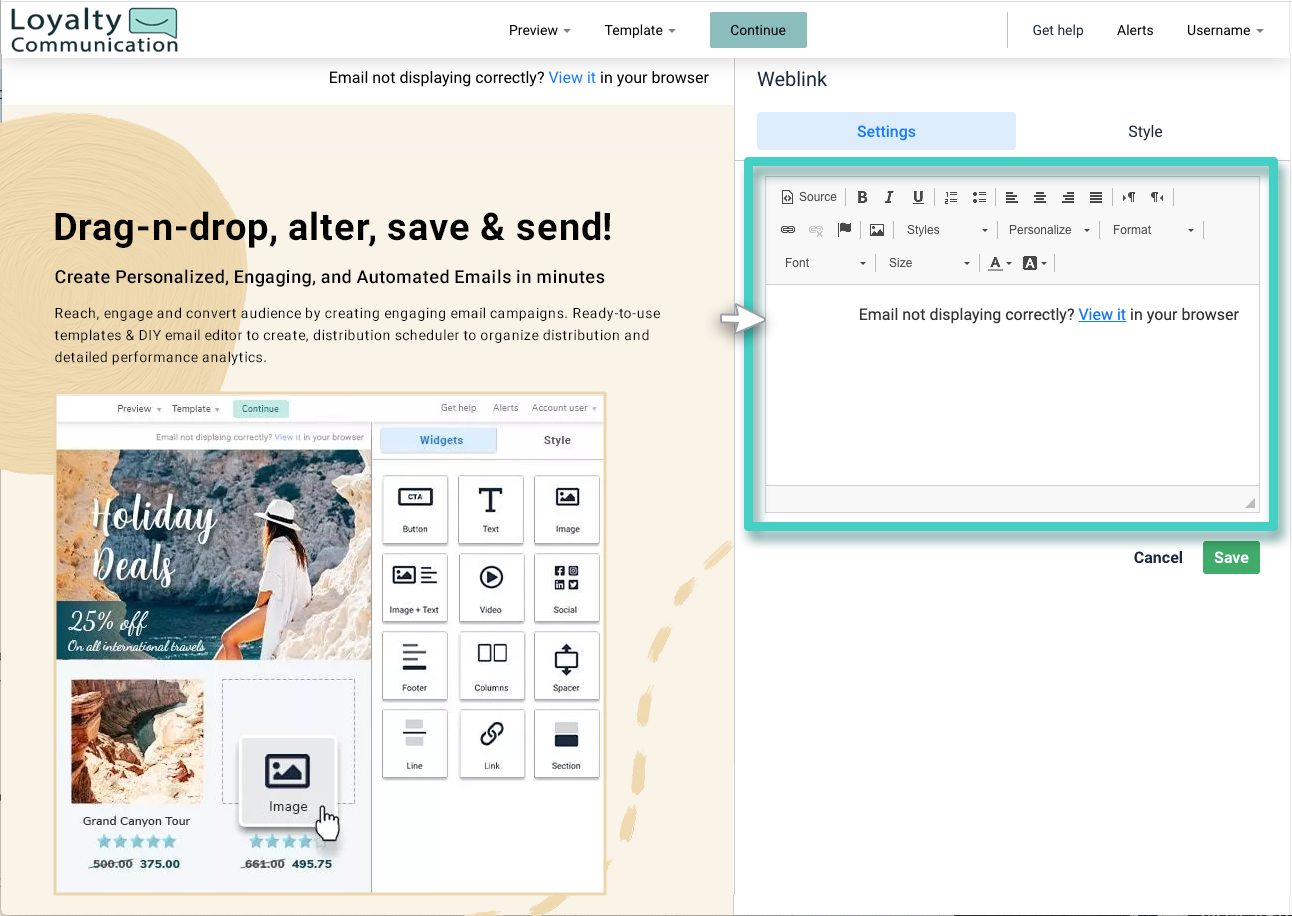
Task: Open the Template menu
Action: click(640, 30)
